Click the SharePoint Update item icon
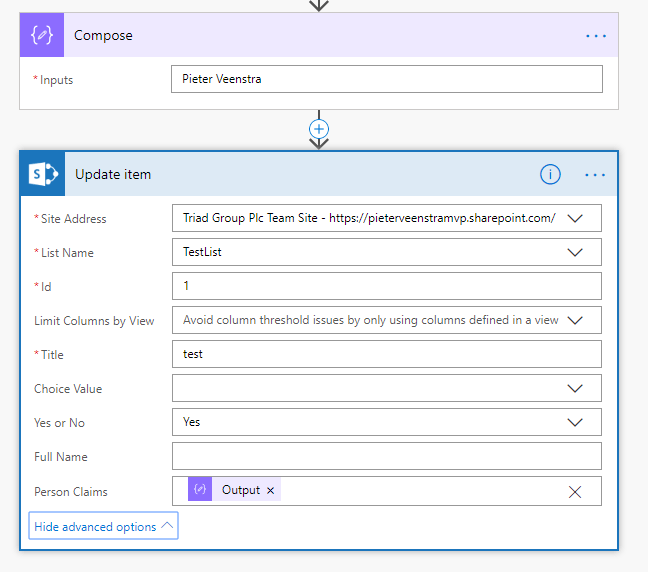 point(43,174)
